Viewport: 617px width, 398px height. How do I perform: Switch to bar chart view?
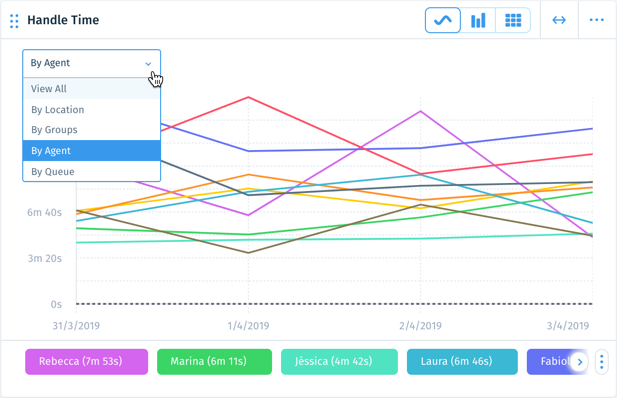(478, 20)
